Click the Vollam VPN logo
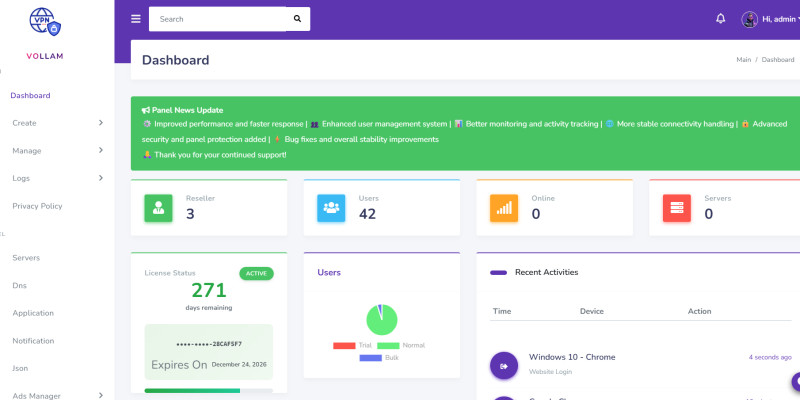This screenshot has height=400, width=800. [45, 24]
